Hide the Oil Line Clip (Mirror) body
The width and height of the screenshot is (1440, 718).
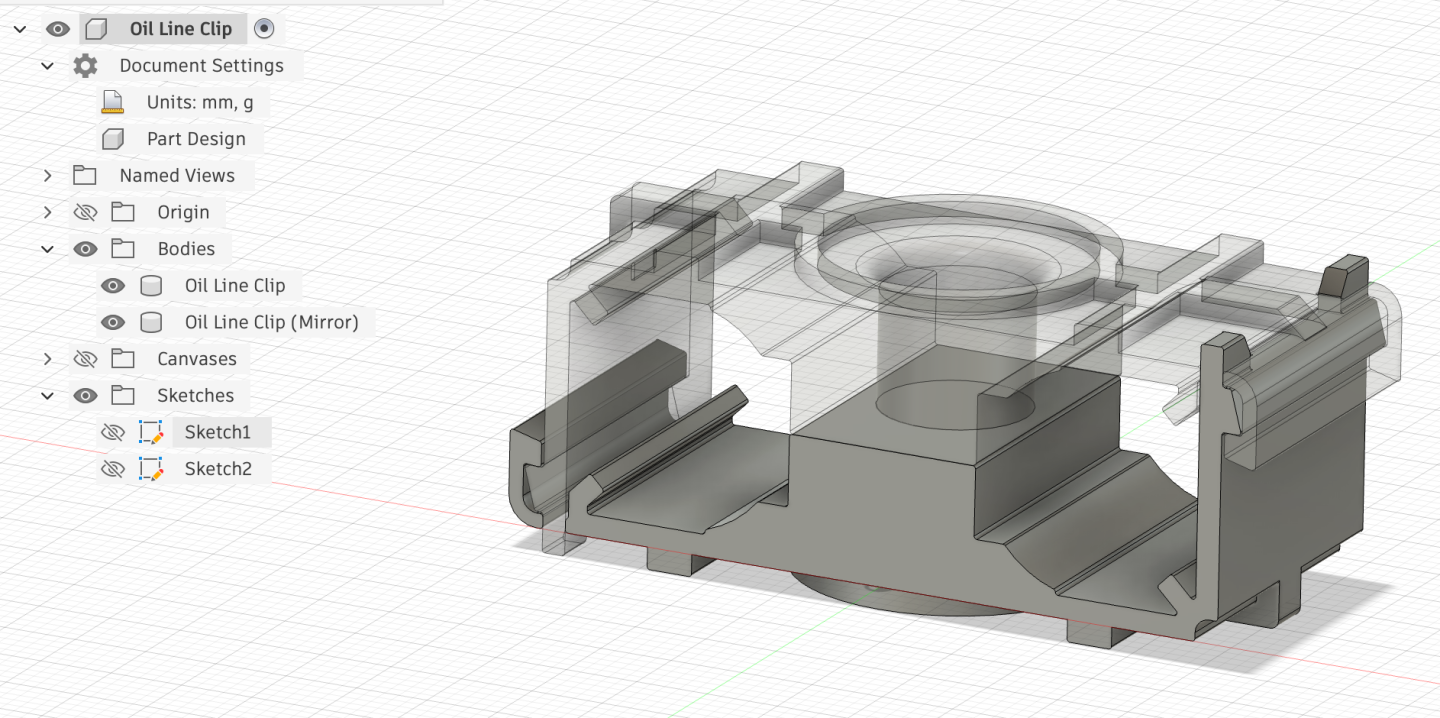point(113,322)
